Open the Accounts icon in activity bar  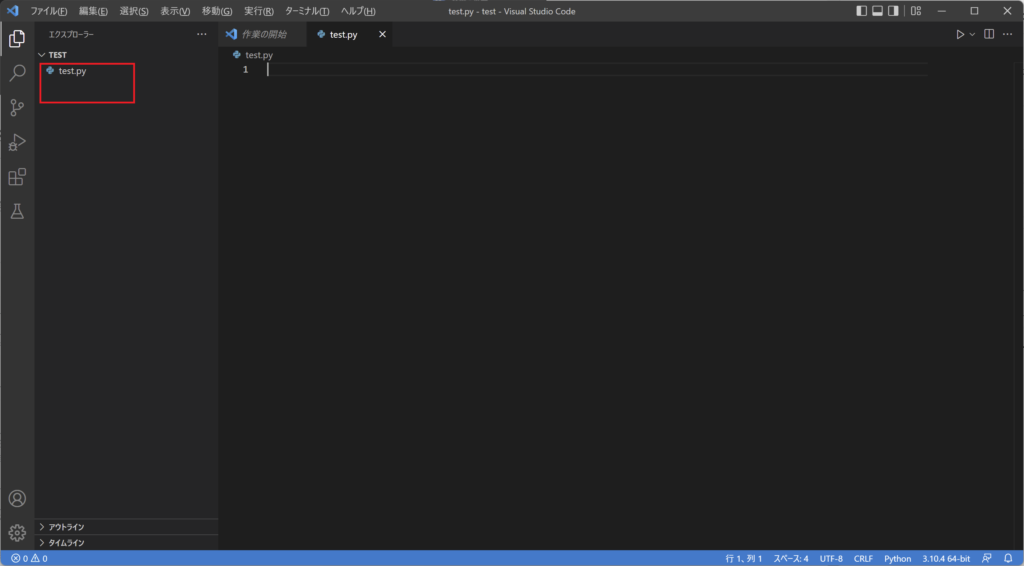[x=17, y=499]
